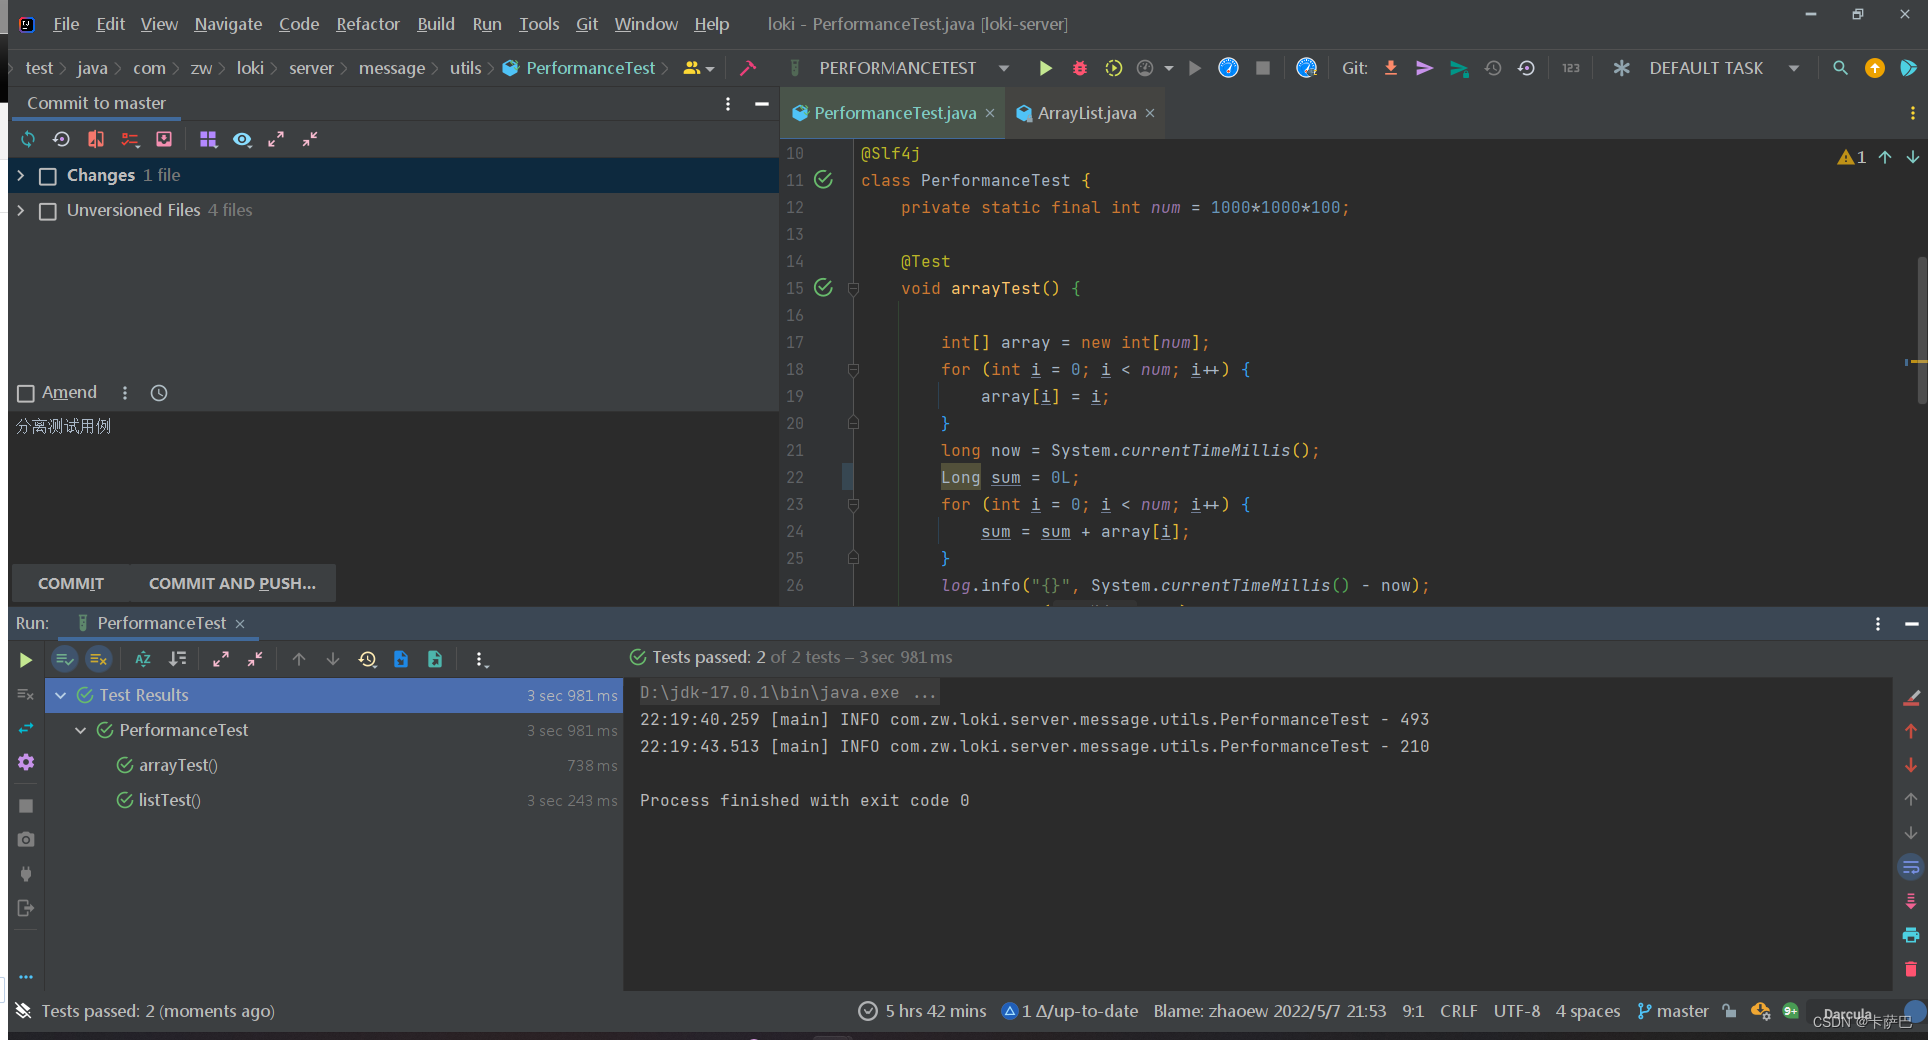Expand all in Commit panel
1928x1040 pixels.
point(276,139)
